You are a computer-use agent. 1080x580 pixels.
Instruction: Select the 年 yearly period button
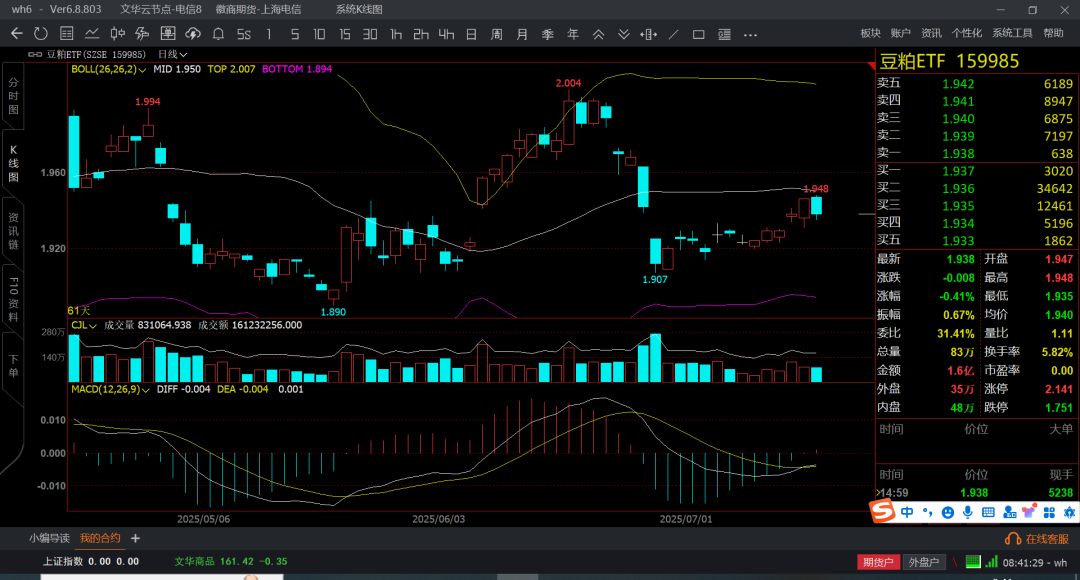coord(572,34)
